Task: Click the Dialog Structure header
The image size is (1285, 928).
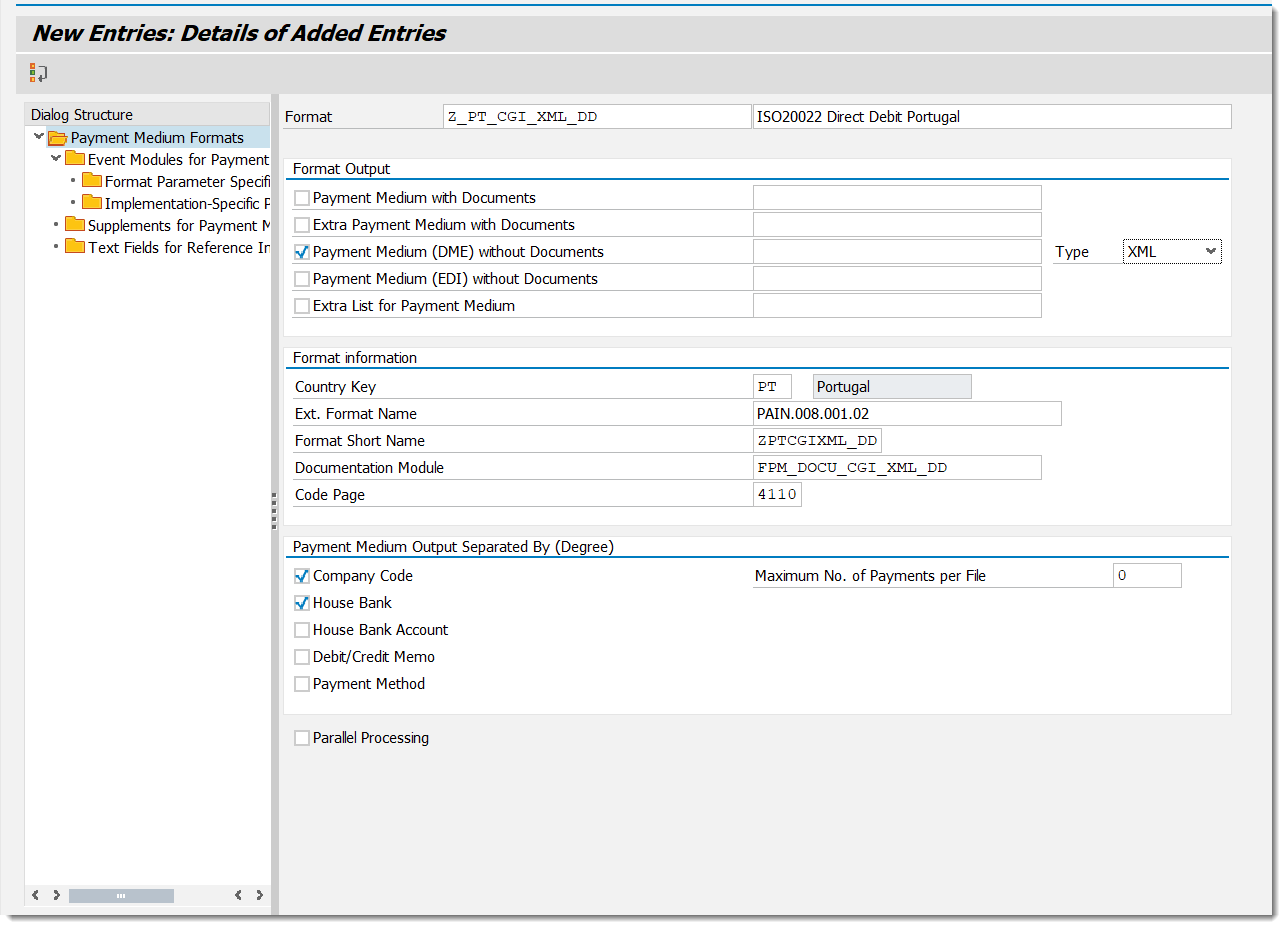Action: pos(147,114)
